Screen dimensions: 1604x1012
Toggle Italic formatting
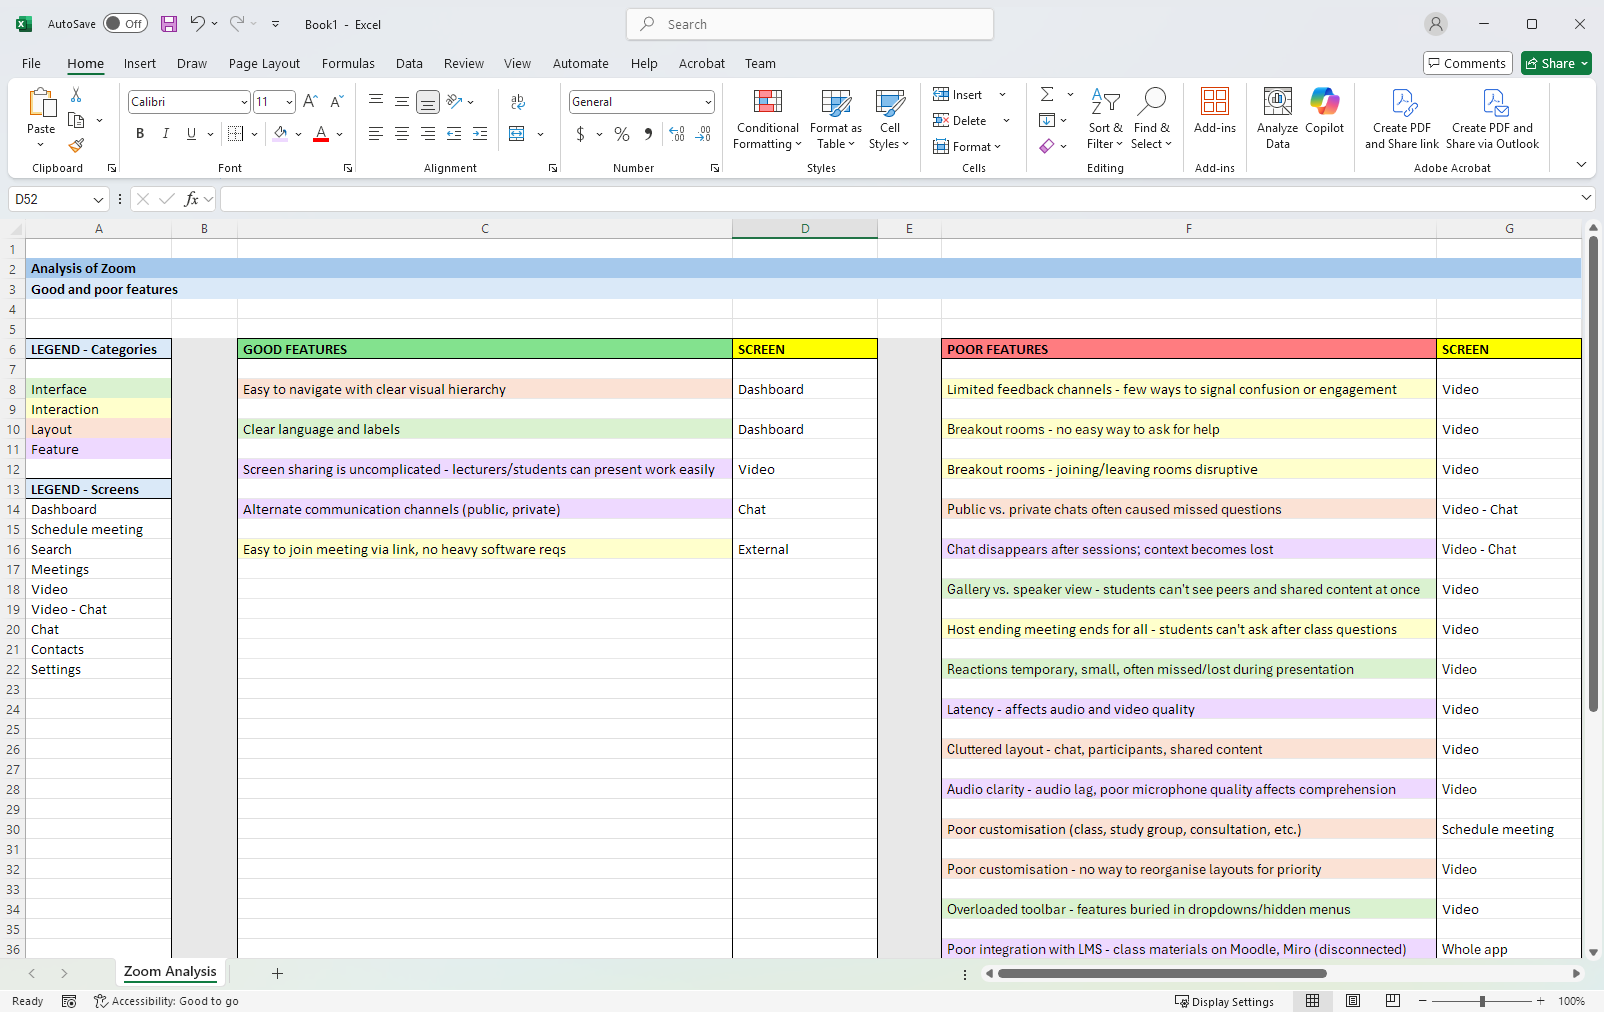pos(166,133)
